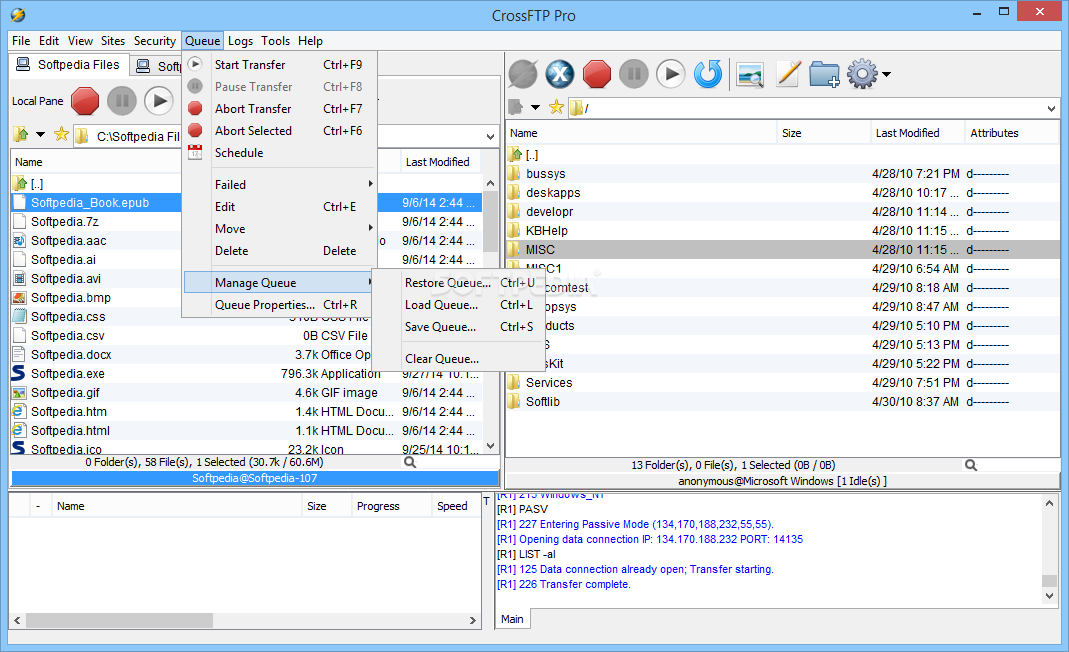Click the remote pane search magnifier icon
1069x652 pixels.
971,465
